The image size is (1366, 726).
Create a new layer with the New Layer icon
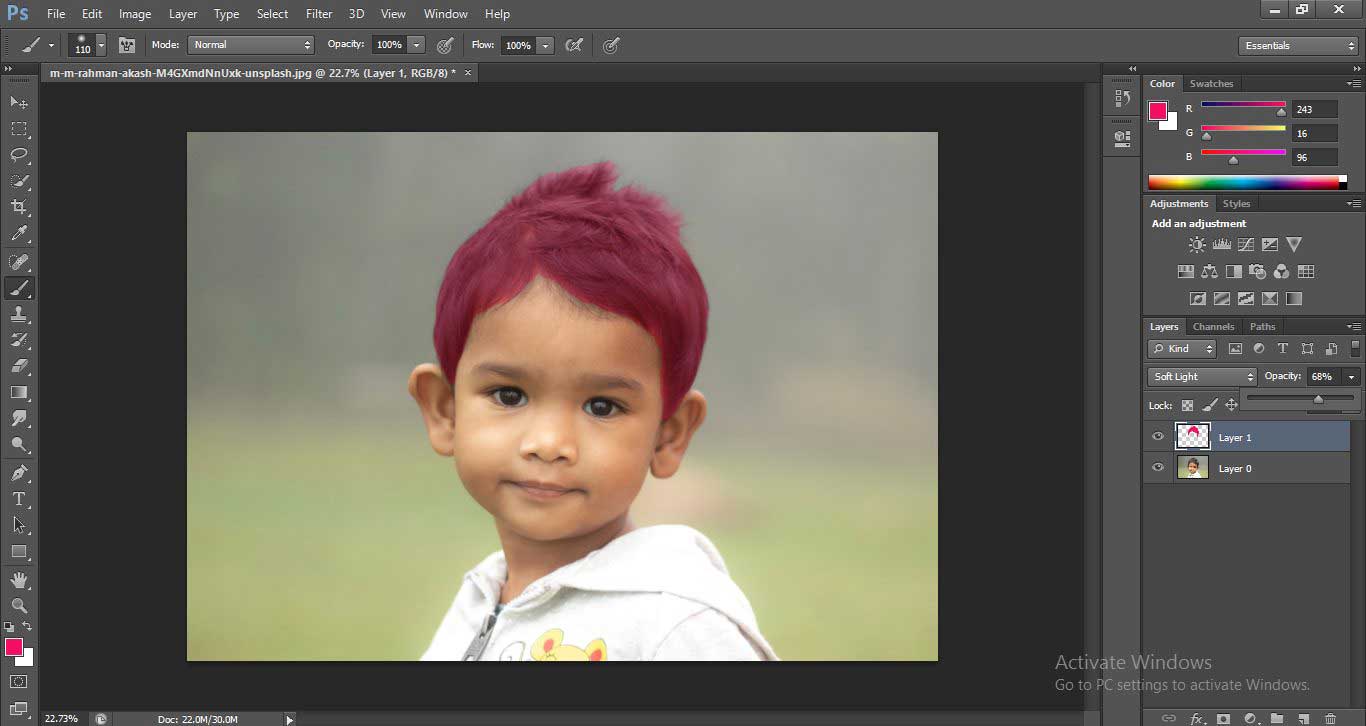1303,717
